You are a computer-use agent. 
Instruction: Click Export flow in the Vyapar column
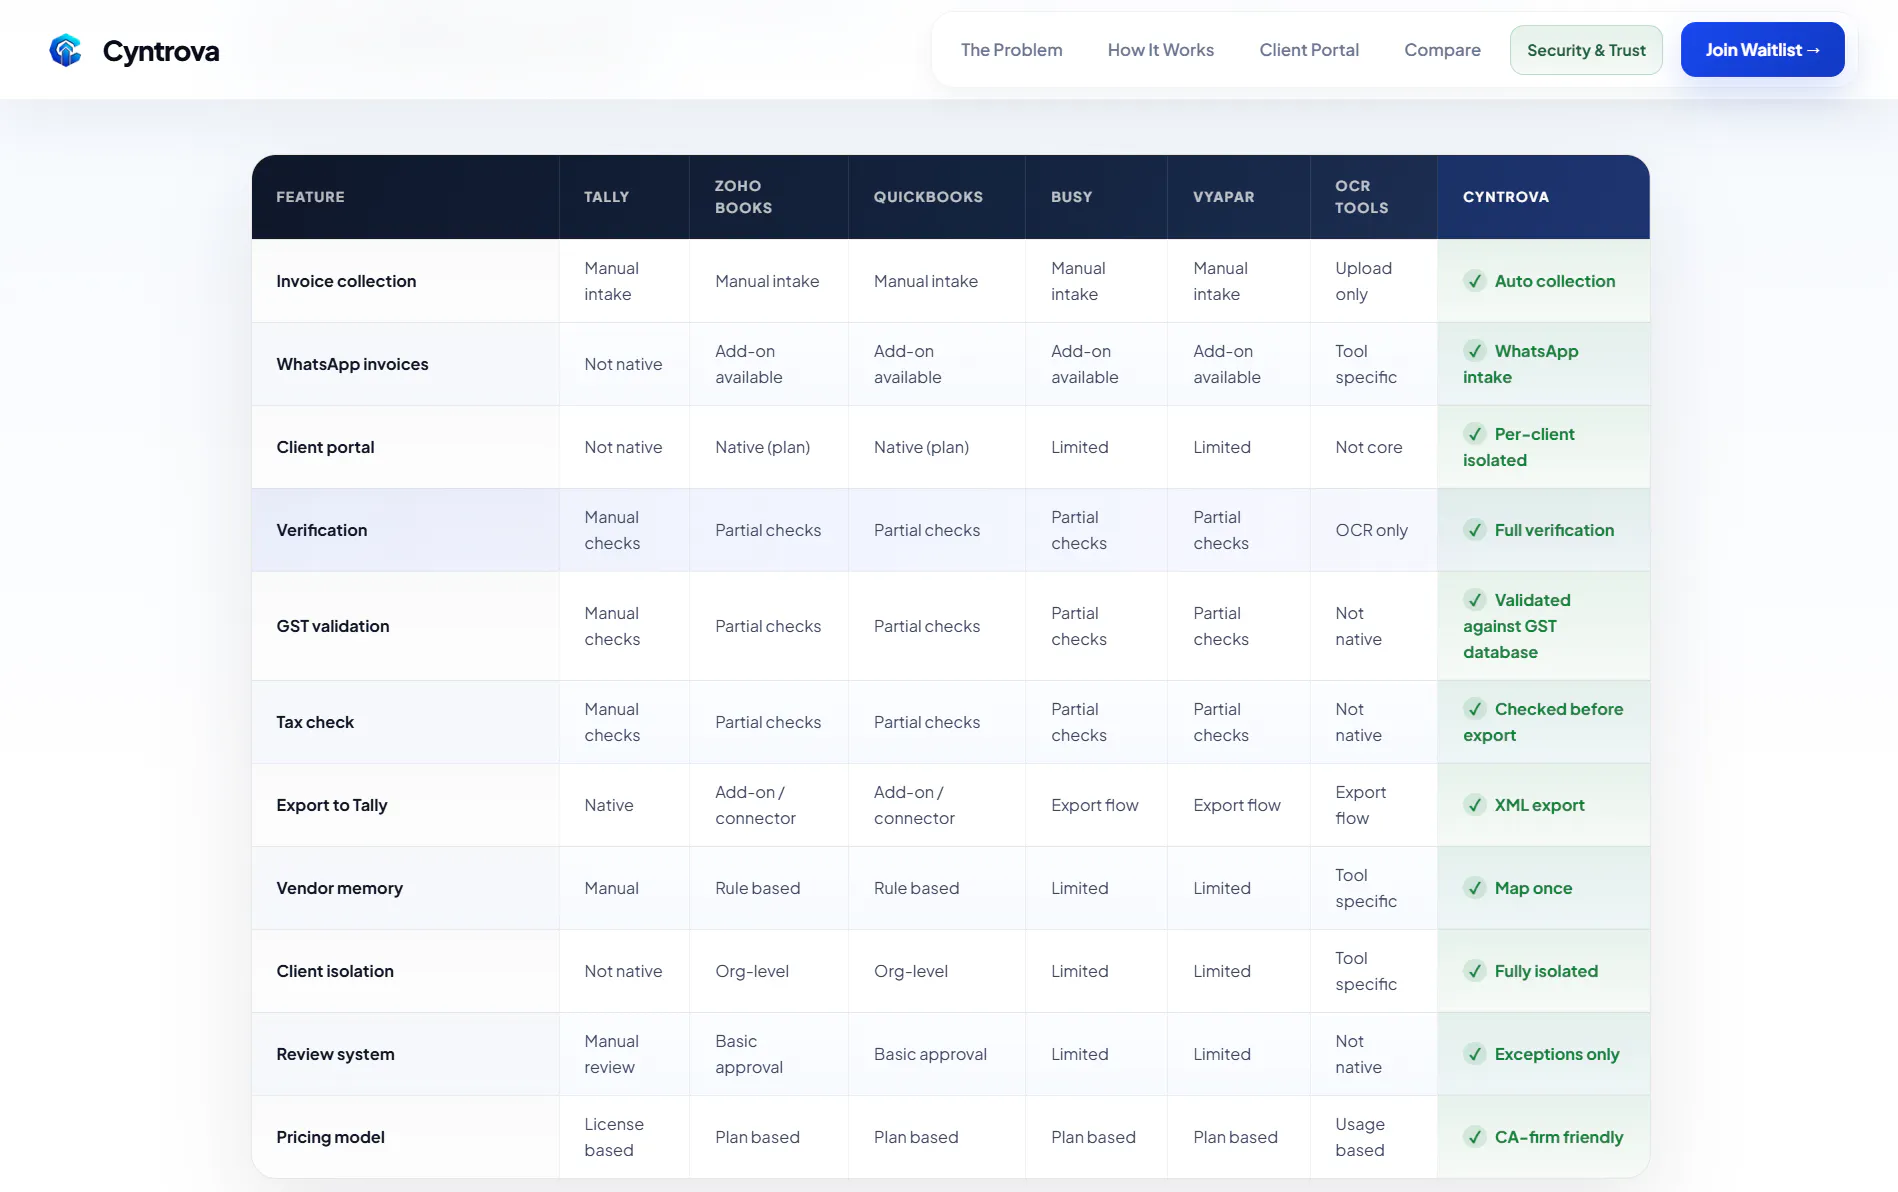coord(1236,805)
